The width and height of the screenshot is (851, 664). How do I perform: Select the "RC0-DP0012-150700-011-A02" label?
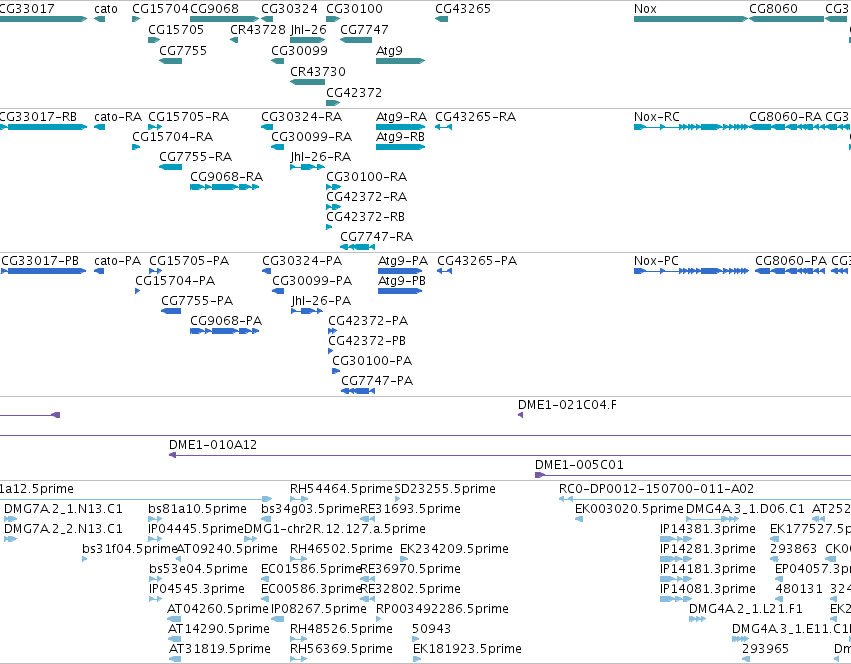(x=656, y=489)
